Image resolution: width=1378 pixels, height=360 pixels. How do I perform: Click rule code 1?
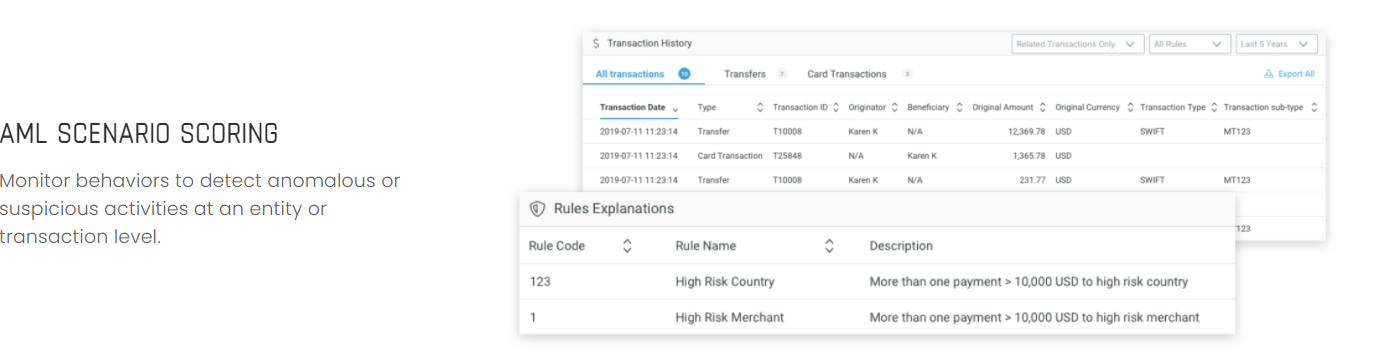point(533,318)
